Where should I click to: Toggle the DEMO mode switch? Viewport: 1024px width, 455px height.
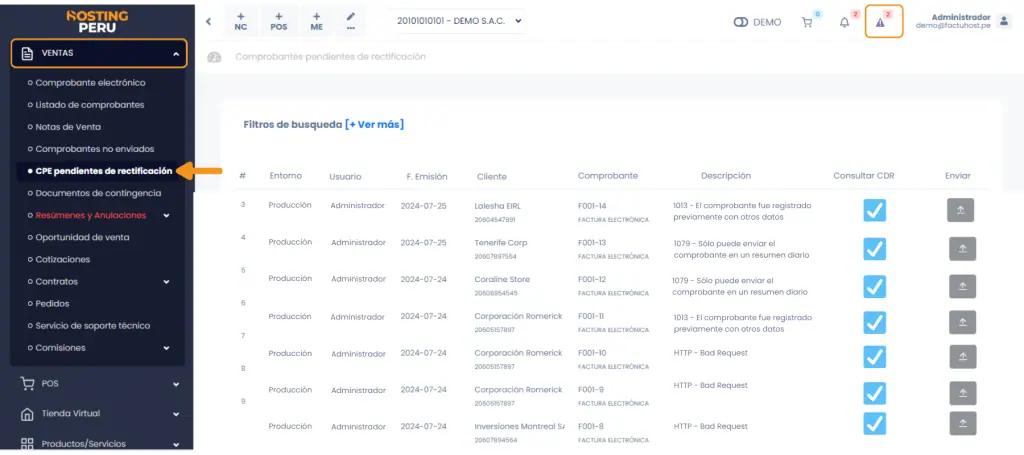741,22
